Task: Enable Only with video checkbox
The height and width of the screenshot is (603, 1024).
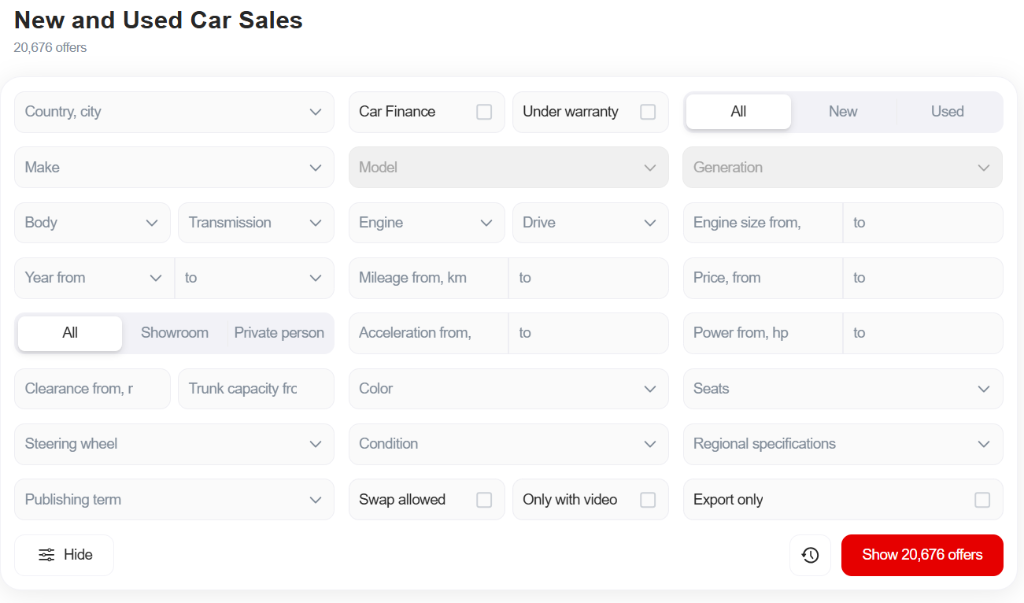Action: [x=648, y=500]
